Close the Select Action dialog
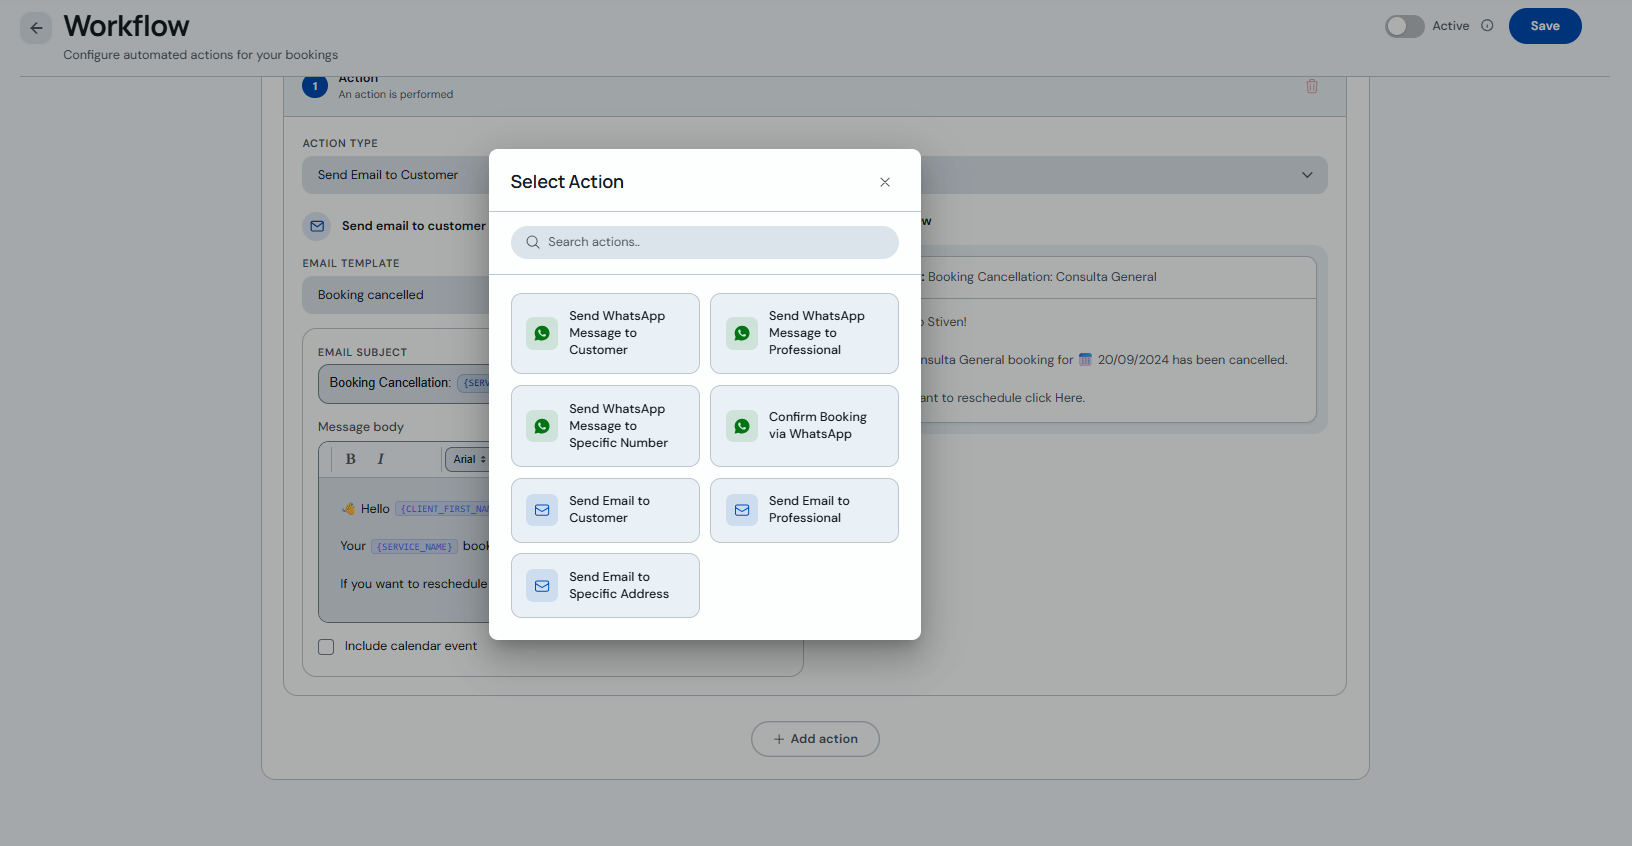 click(x=885, y=182)
